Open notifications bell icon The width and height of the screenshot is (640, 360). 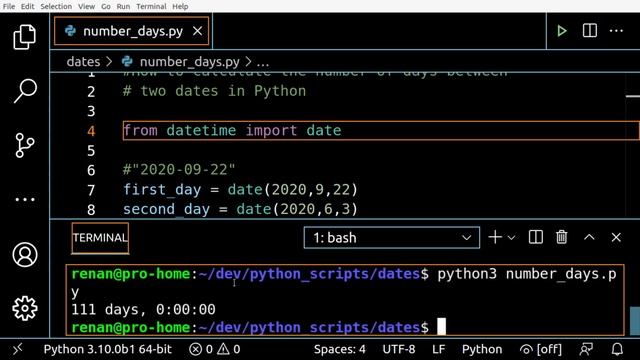coord(617,349)
